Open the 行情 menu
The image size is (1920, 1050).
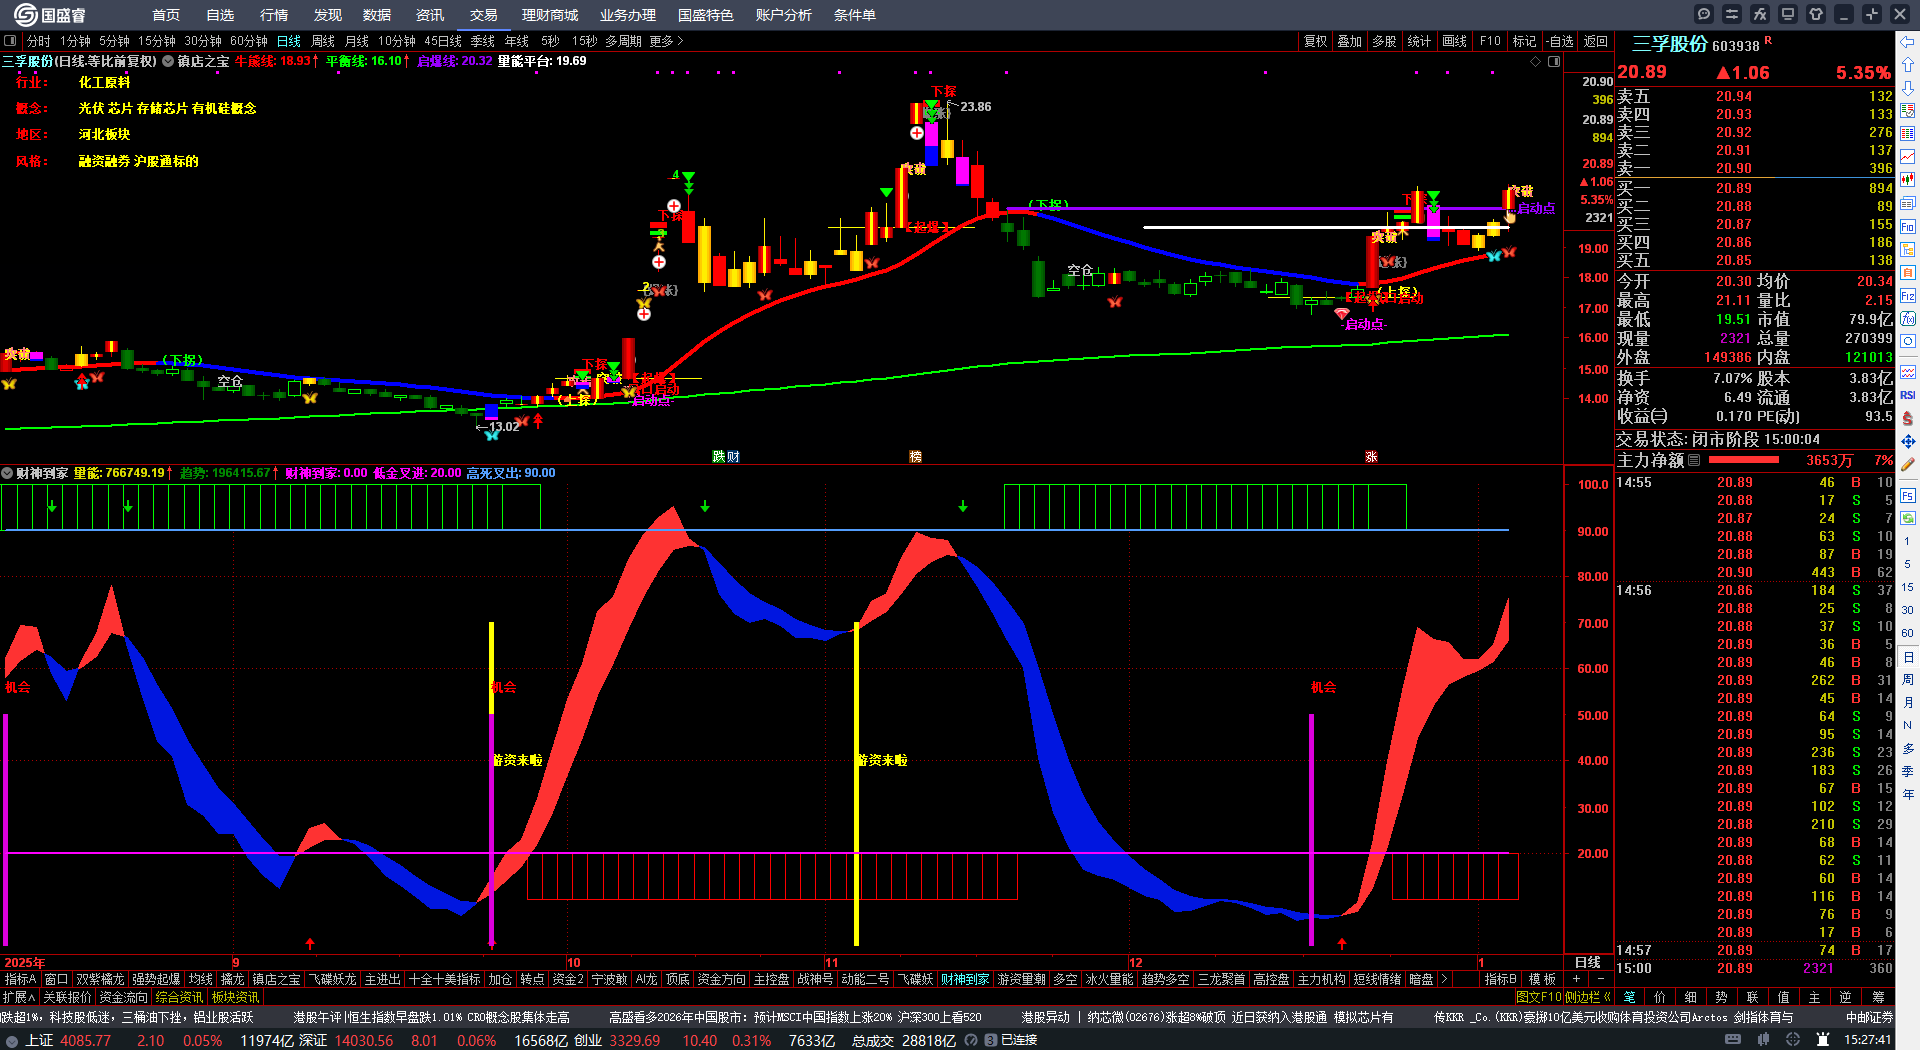click(x=274, y=15)
